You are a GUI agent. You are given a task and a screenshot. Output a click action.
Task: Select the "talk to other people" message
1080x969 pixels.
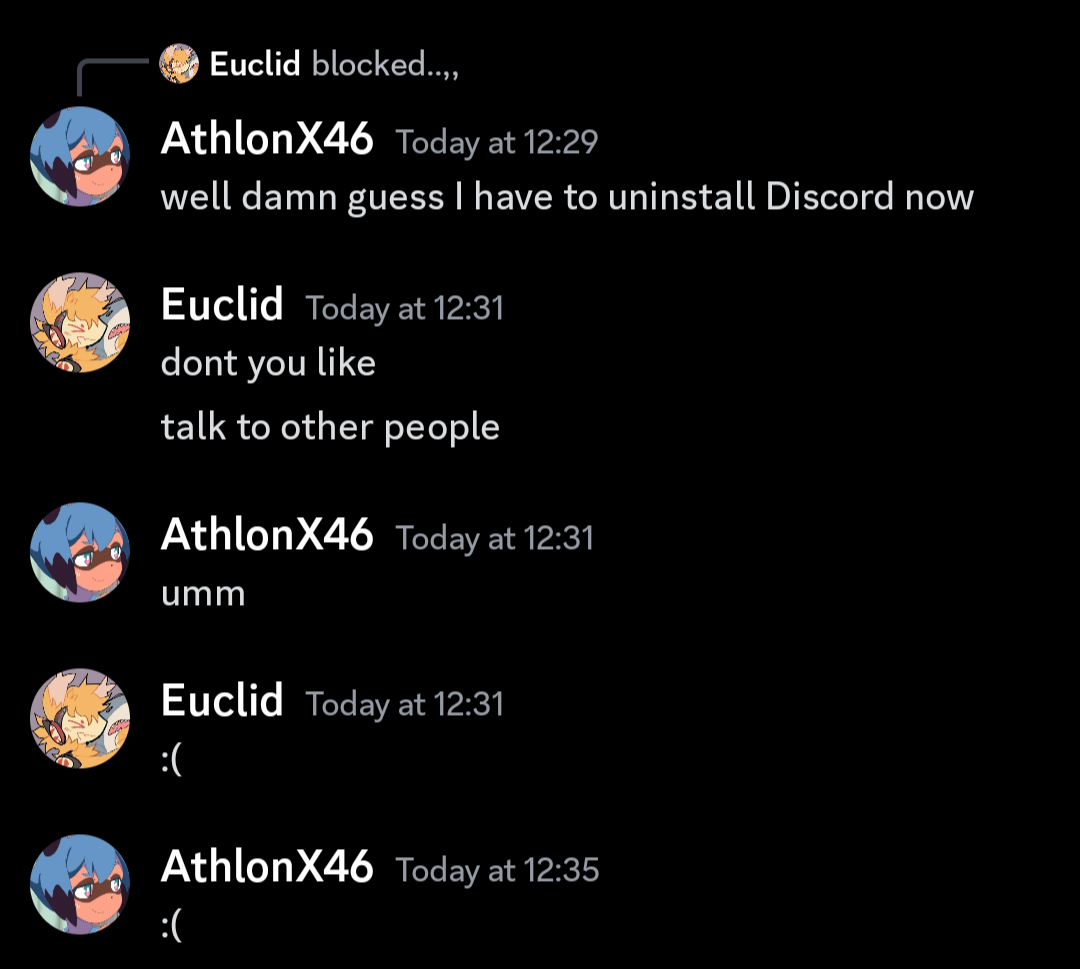[x=330, y=427]
